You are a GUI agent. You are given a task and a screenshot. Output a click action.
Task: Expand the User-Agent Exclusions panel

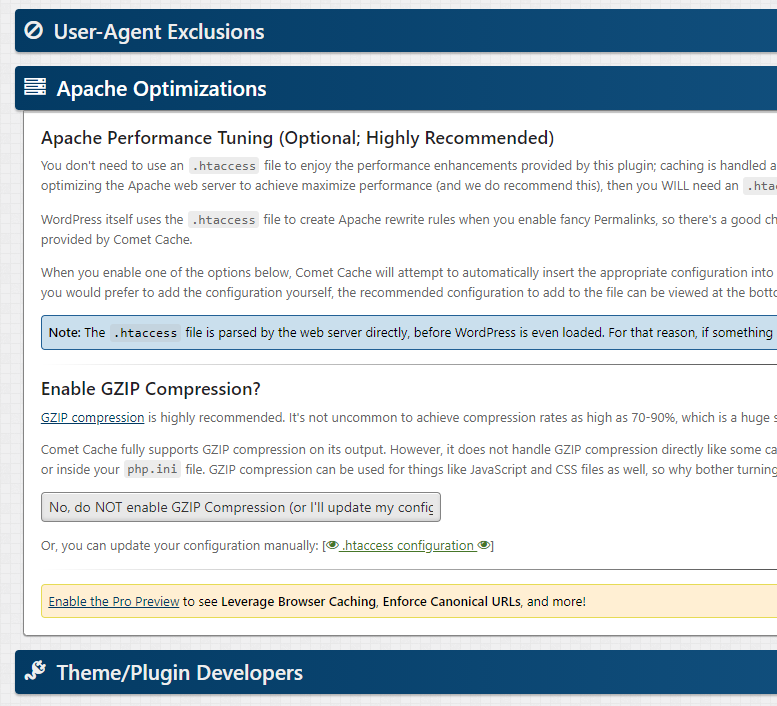(396, 31)
